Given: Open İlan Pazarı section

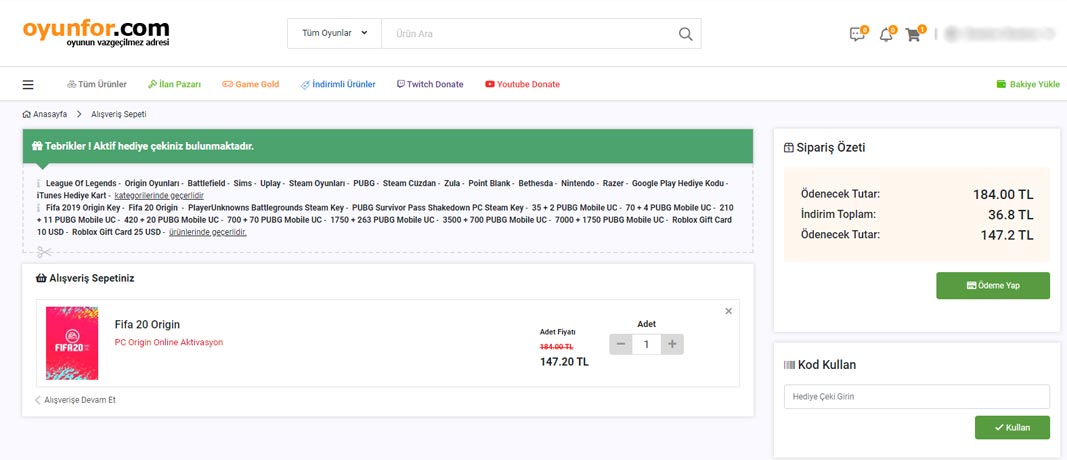Looking at the screenshot, I should (x=174, y=84).
